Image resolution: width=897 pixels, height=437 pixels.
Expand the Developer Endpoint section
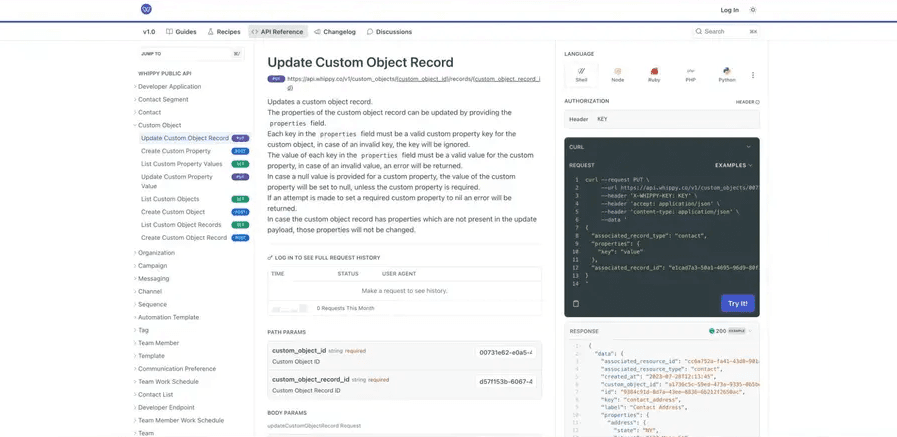coord(166,407)
